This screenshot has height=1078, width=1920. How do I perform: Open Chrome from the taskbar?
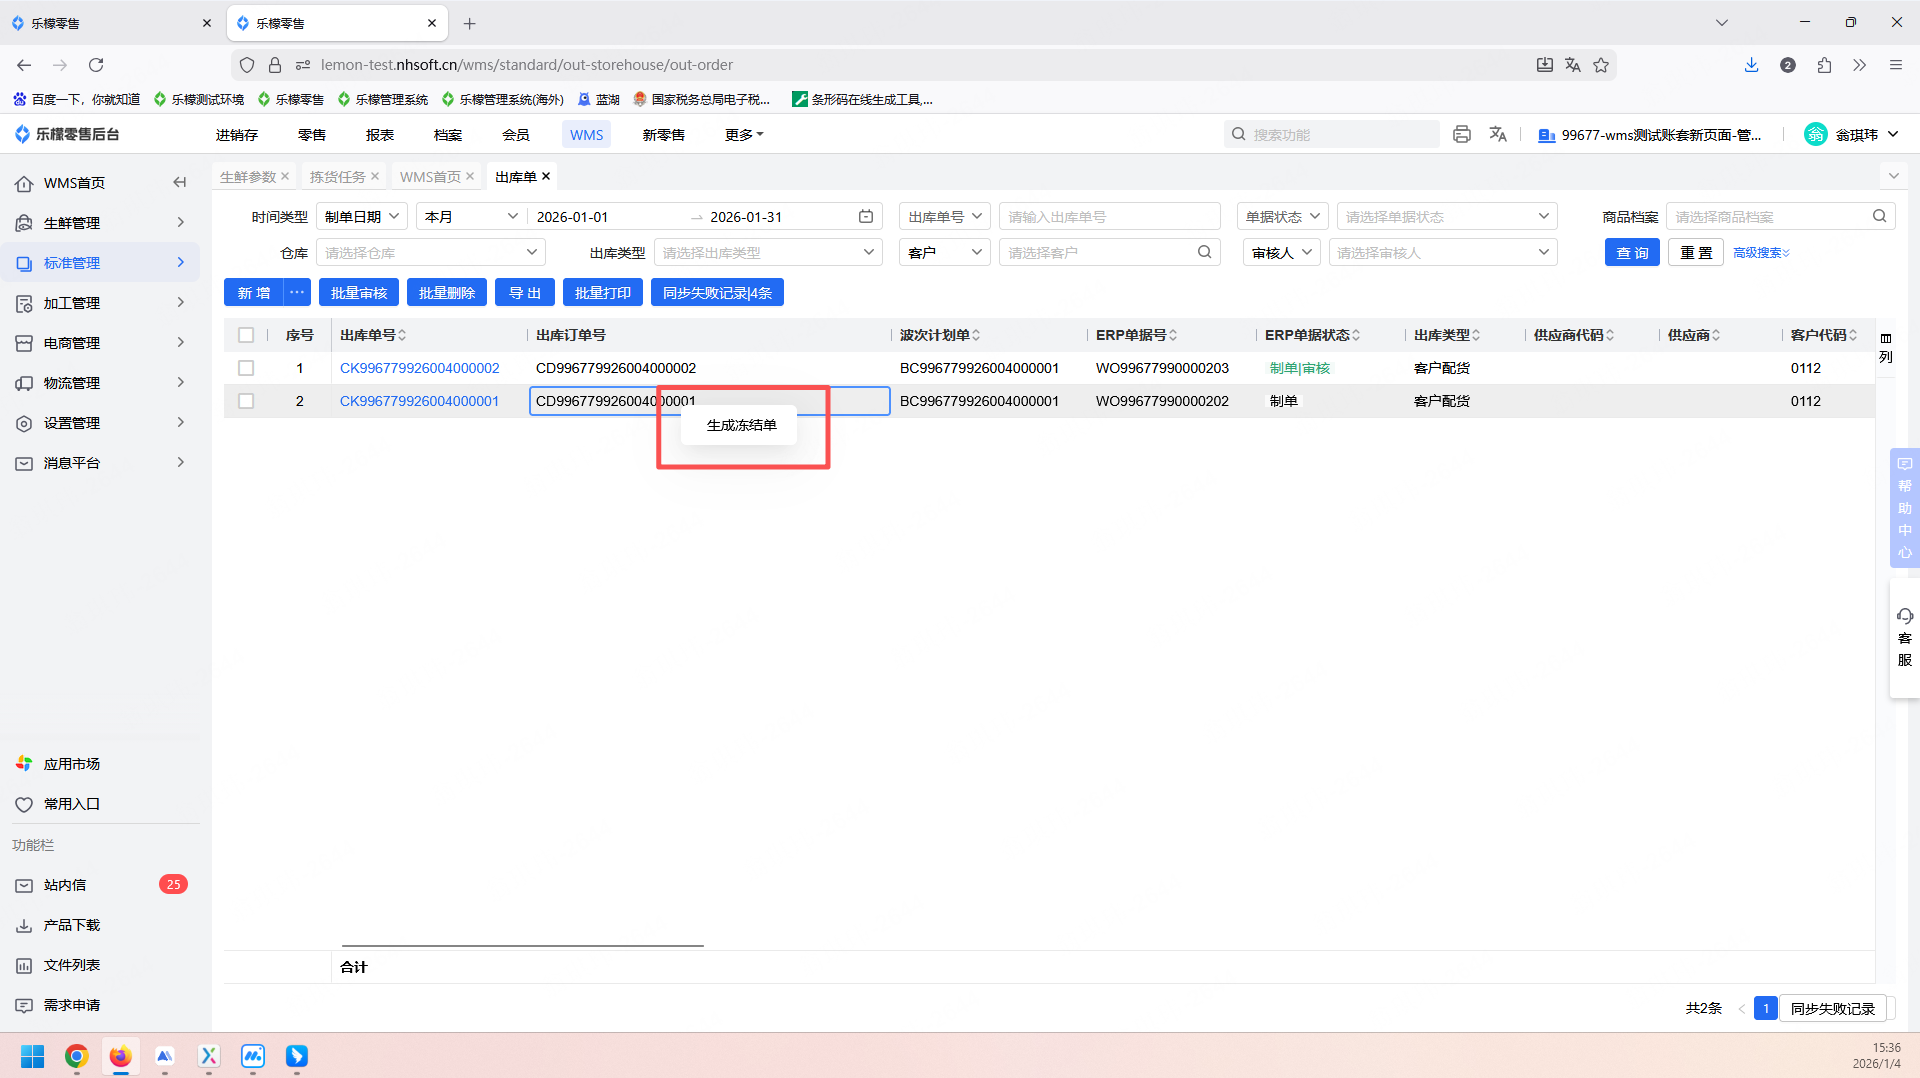[76, 1056]
